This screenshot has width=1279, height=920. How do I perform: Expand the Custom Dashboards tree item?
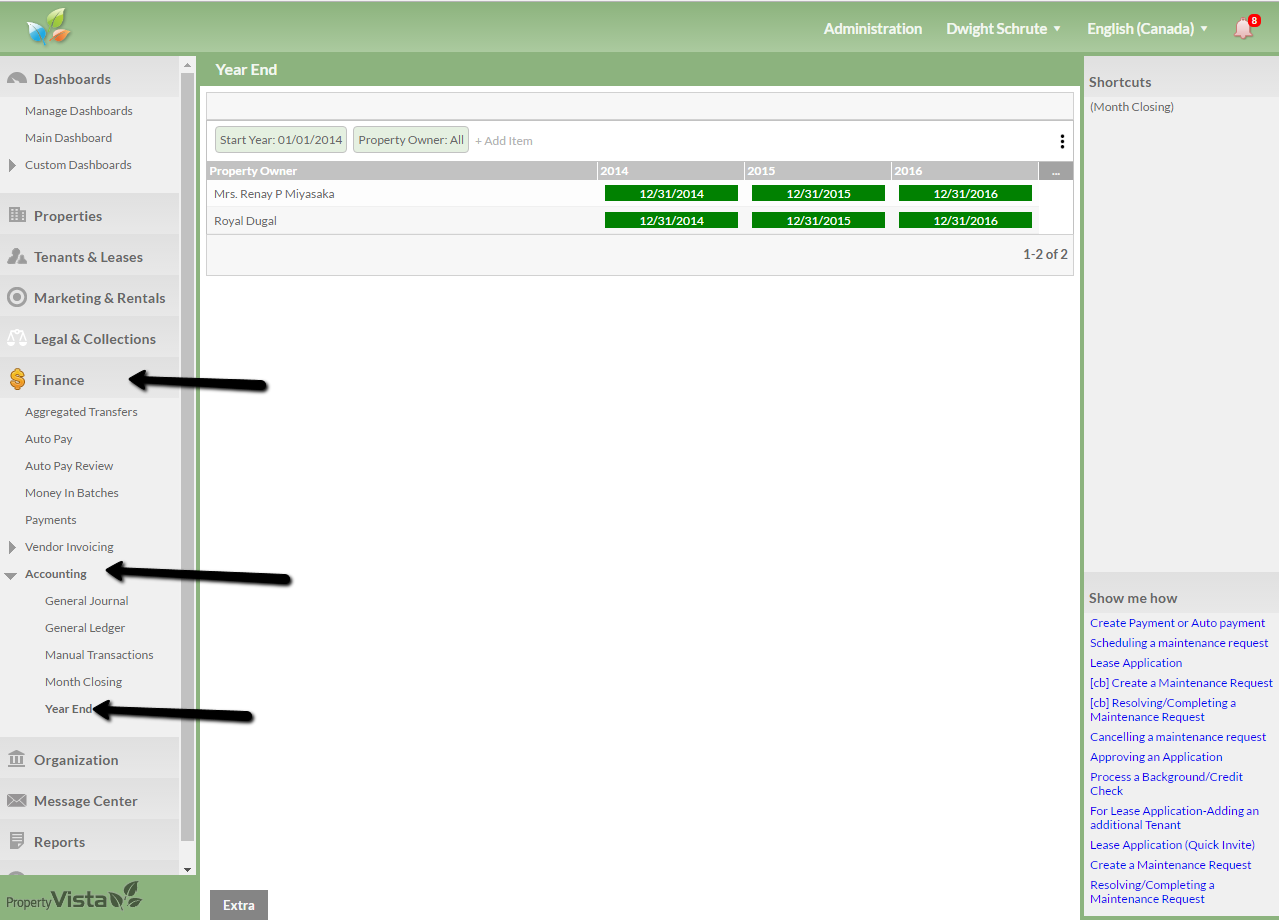(12, 165)
